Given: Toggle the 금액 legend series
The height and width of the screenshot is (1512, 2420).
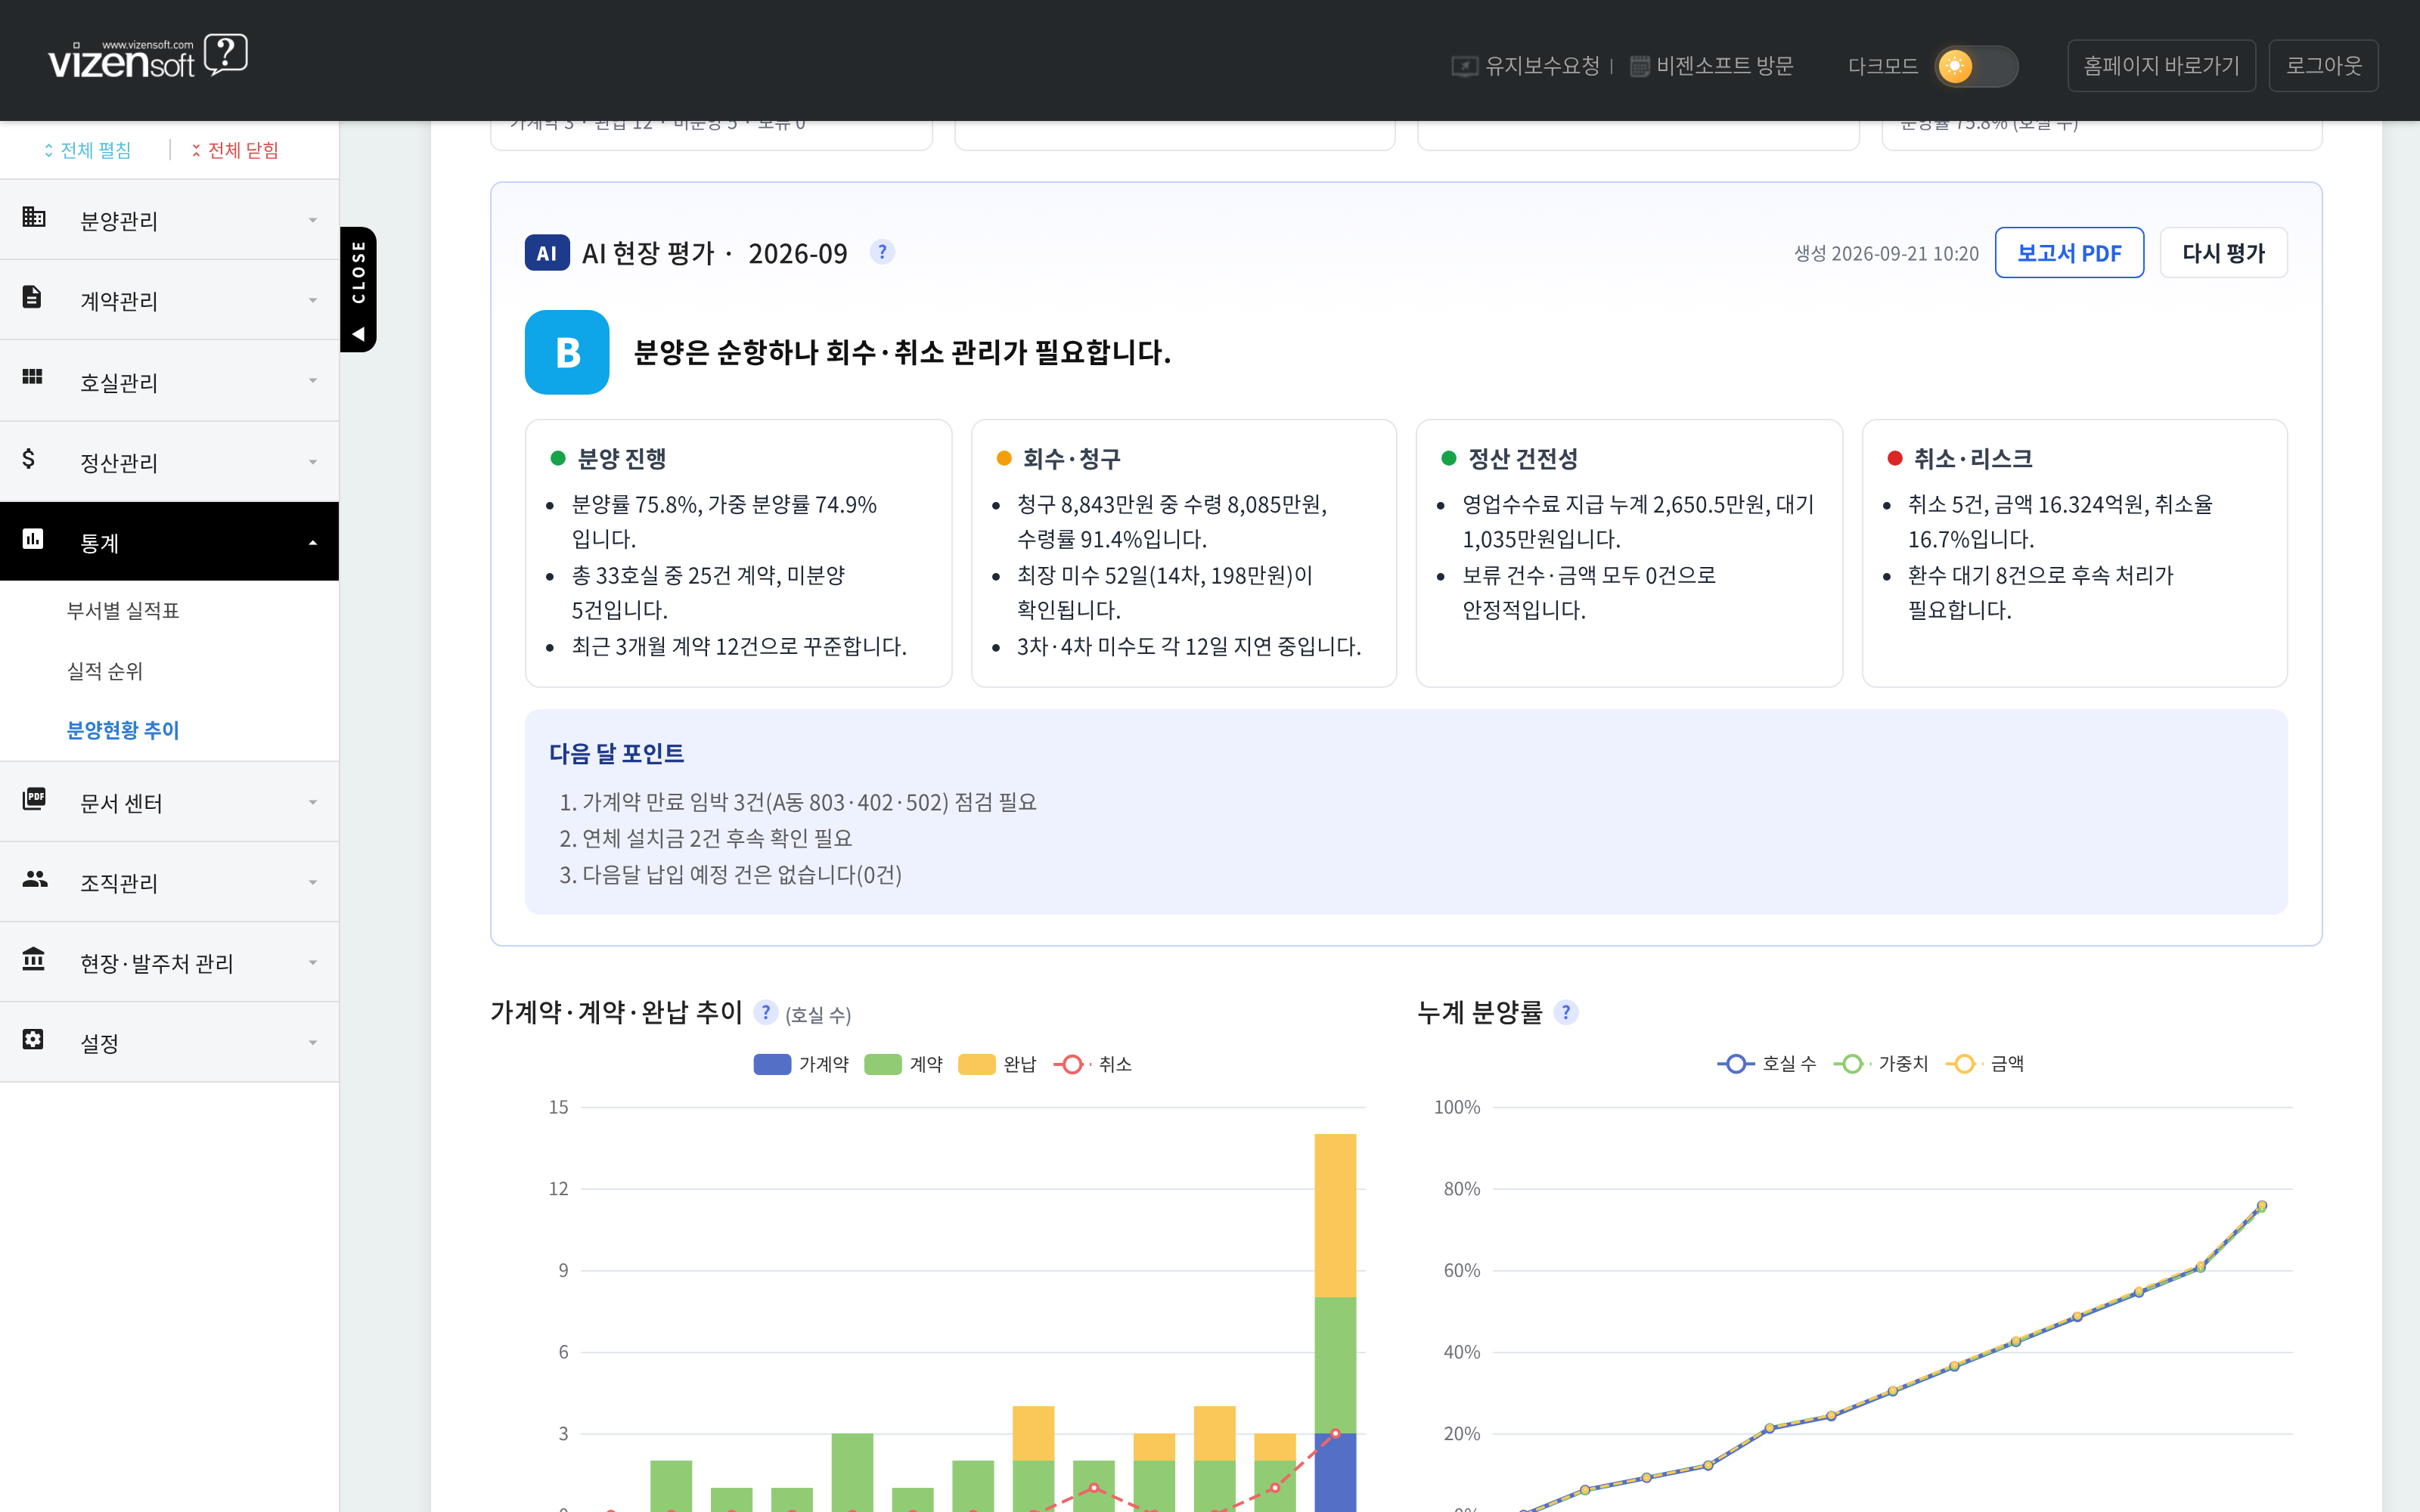Looking at the screenshot, I should [1984, 1064].
